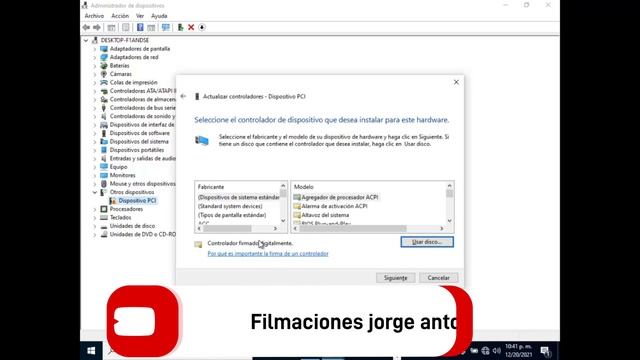Expand the Dispositivos del sistema node

coord(95,142)
